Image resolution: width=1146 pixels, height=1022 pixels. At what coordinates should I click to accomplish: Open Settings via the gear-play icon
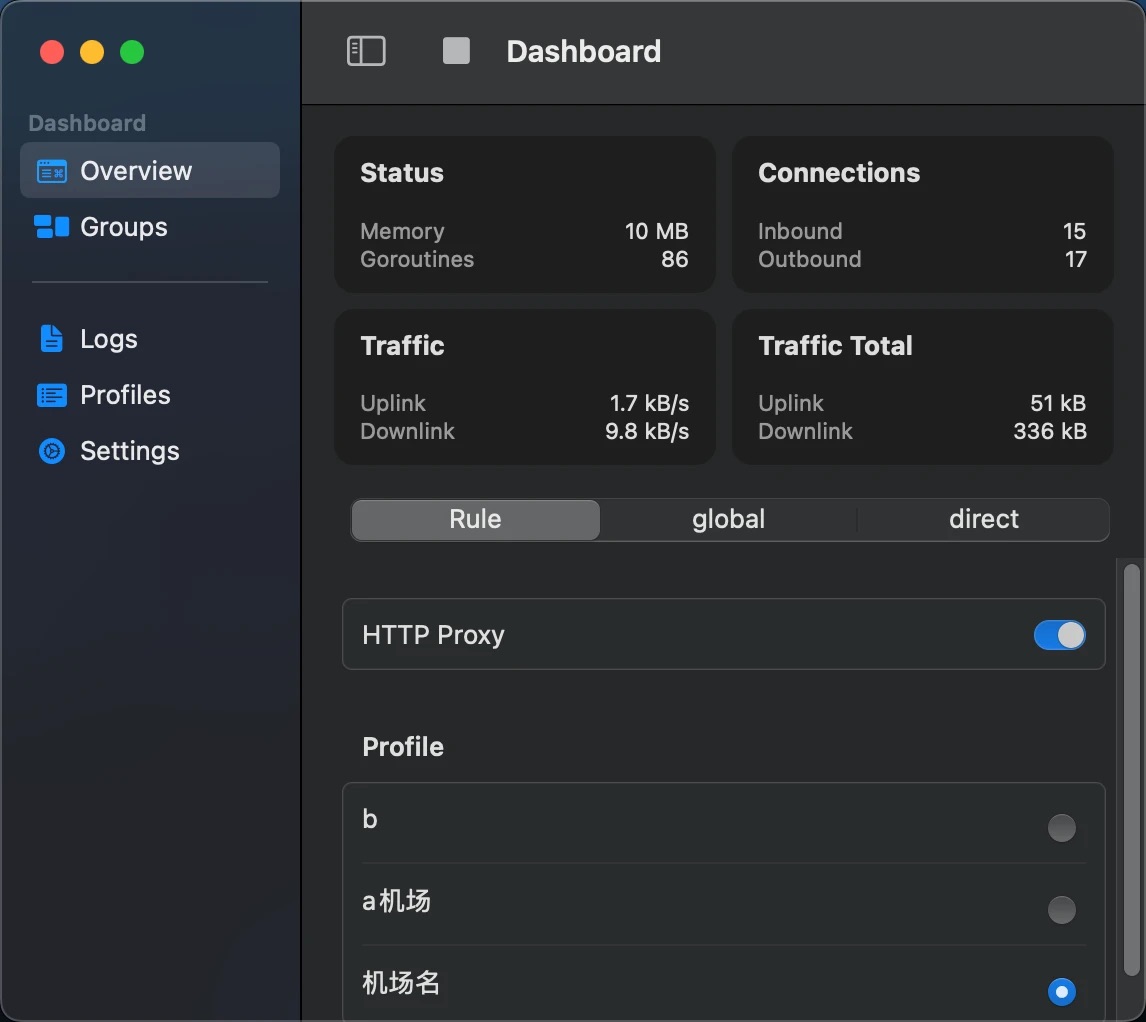click(x=51, y=450)
